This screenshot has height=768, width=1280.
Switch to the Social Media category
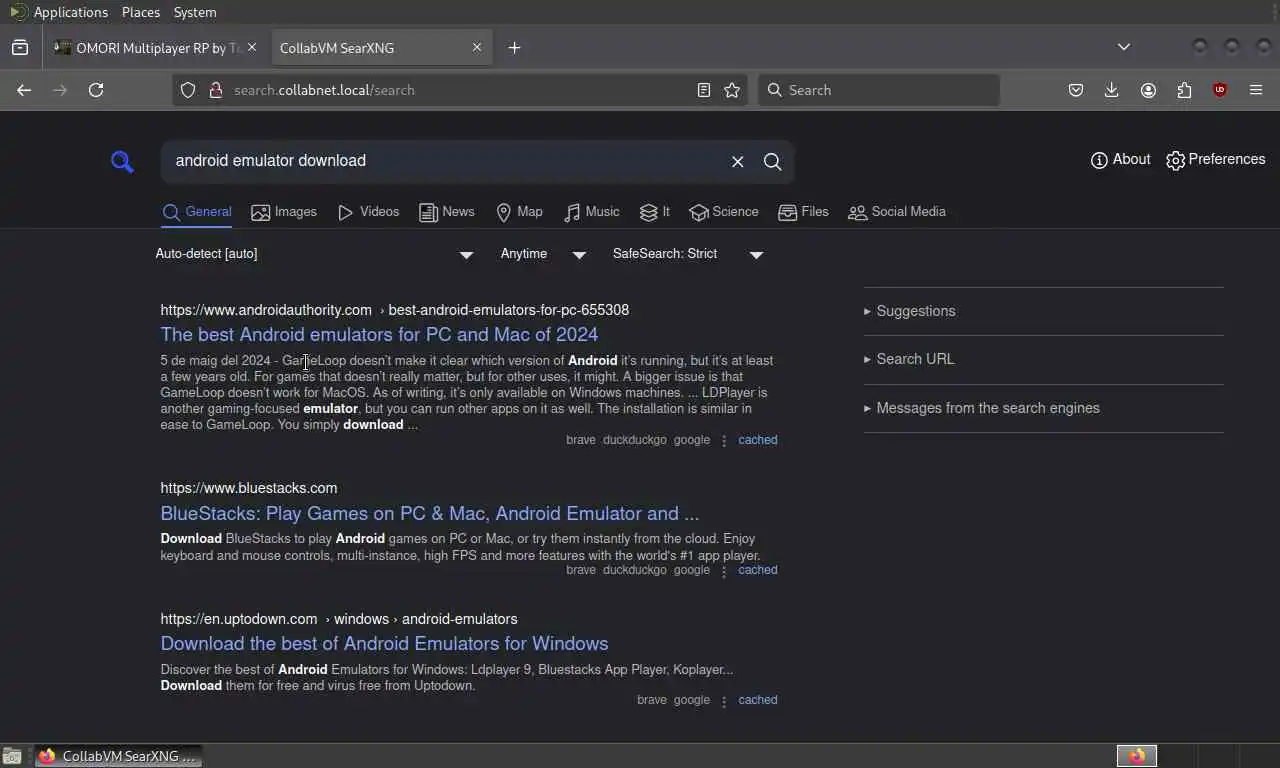897,212
